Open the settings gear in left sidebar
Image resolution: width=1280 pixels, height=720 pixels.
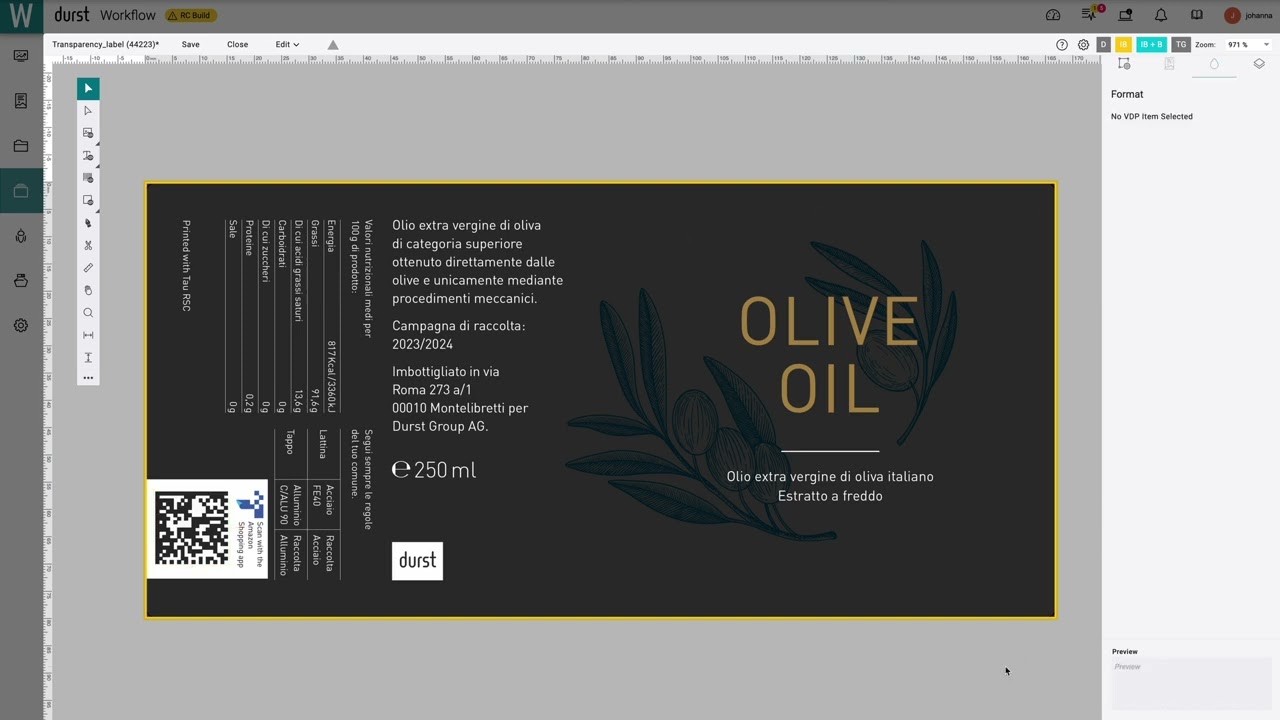[x=21, y=326]
